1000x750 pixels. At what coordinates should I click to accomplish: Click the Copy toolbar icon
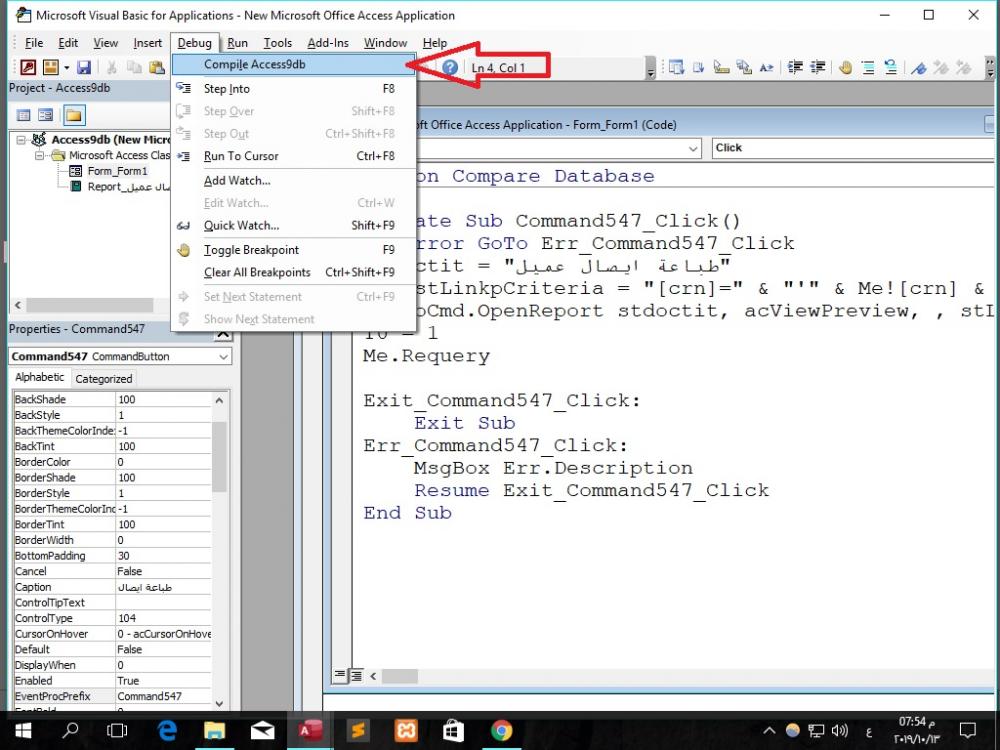pos(134,67)
